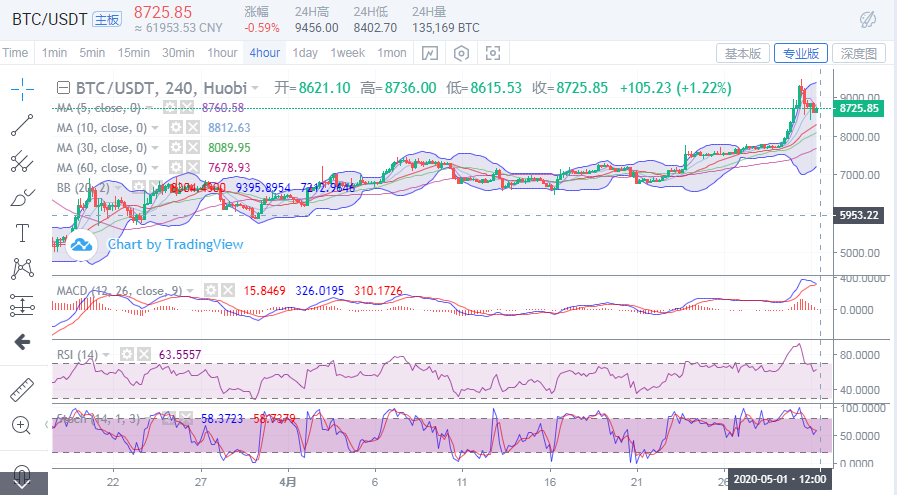This screenshot has height=495, width=897.
Task: Select the pitchfork drawing tool
Action: (22, 161)
